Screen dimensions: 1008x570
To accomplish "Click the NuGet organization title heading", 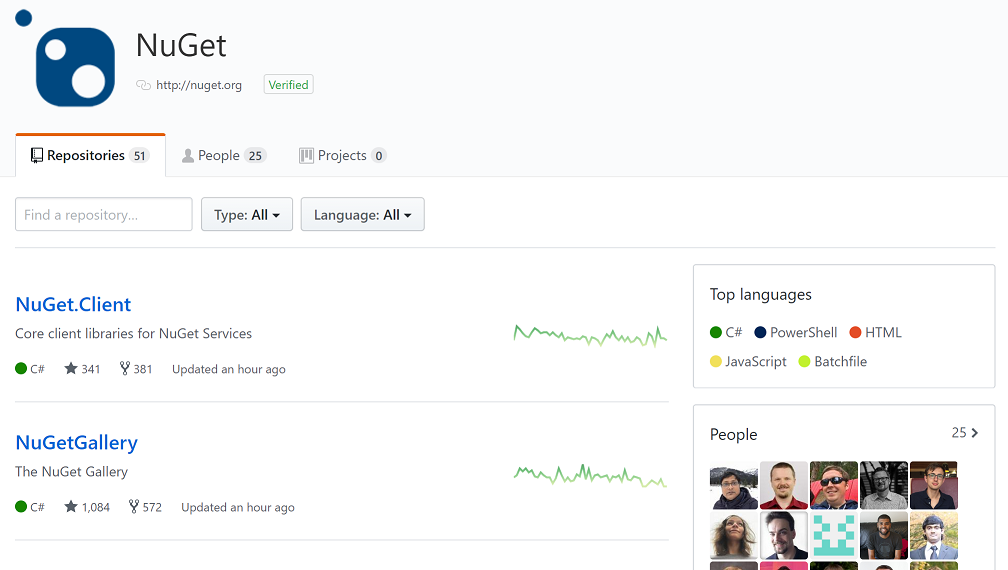I will (181, 45).
